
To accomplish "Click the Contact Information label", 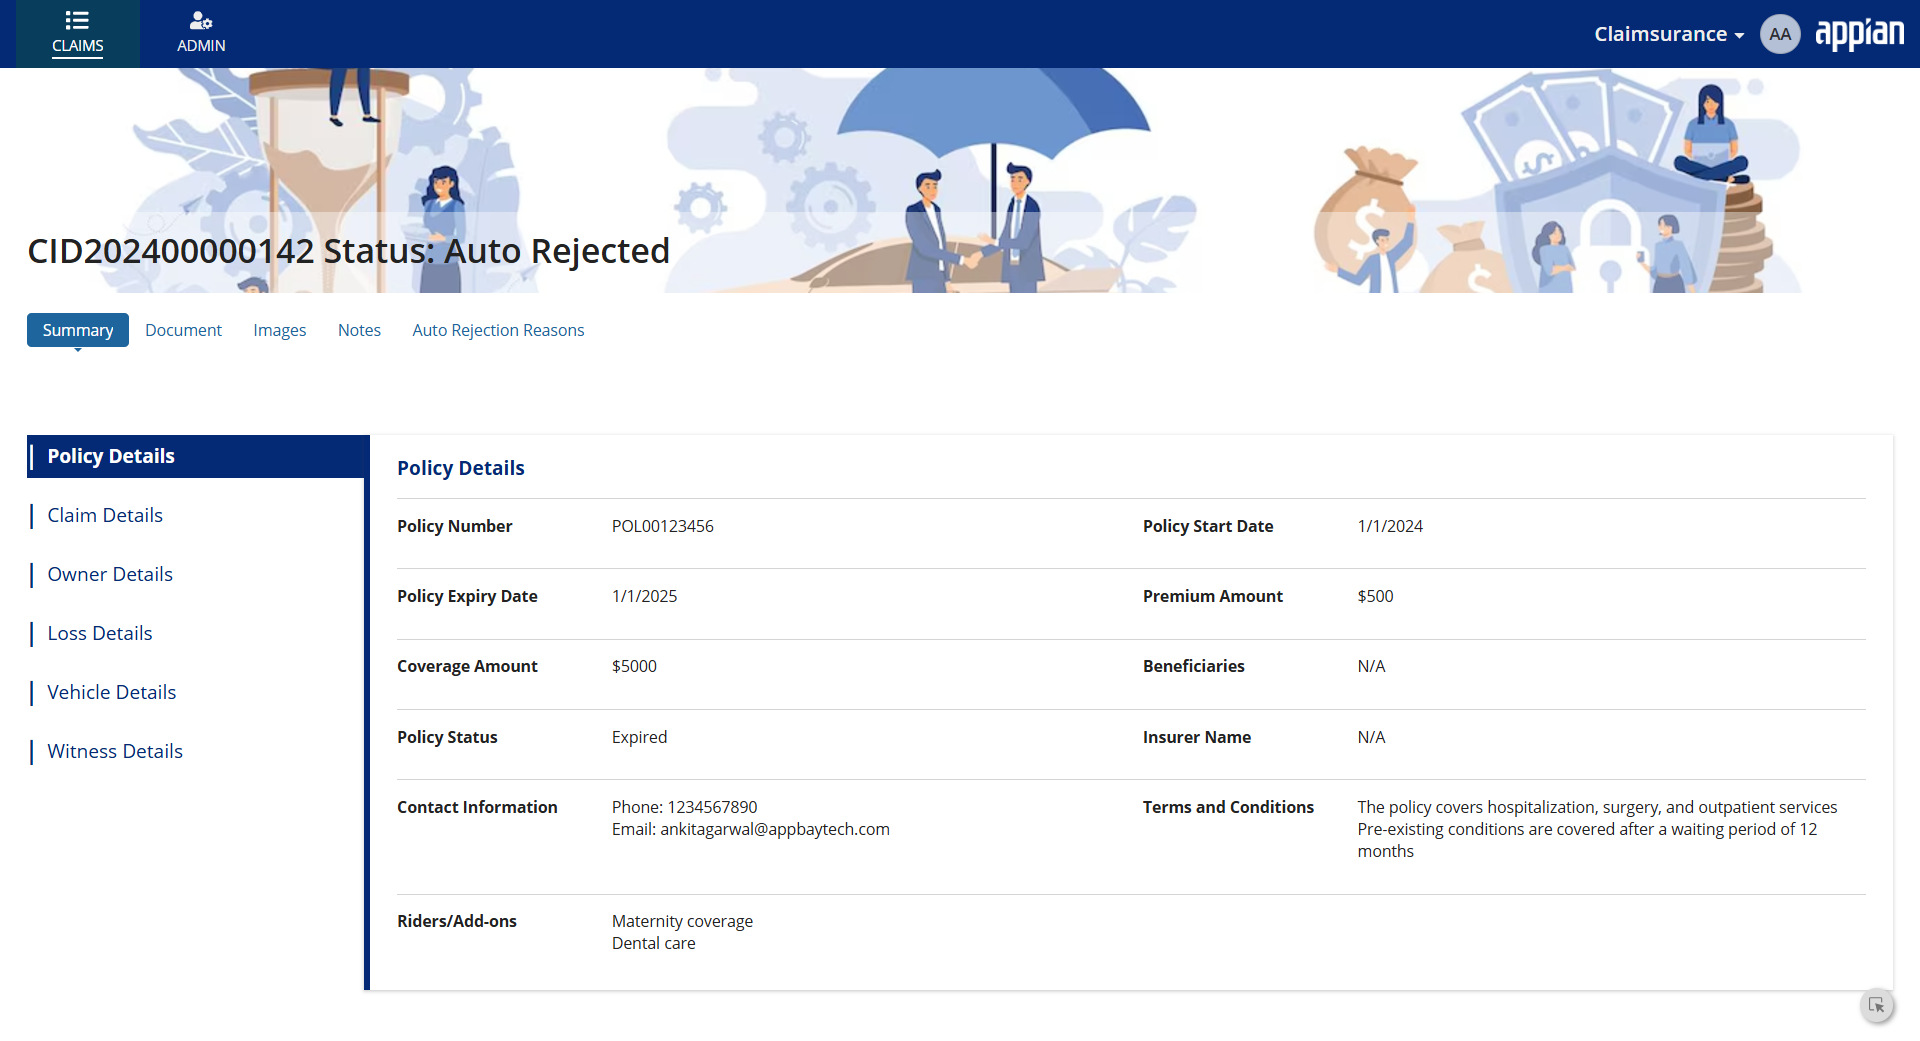I will pos(477,807).
